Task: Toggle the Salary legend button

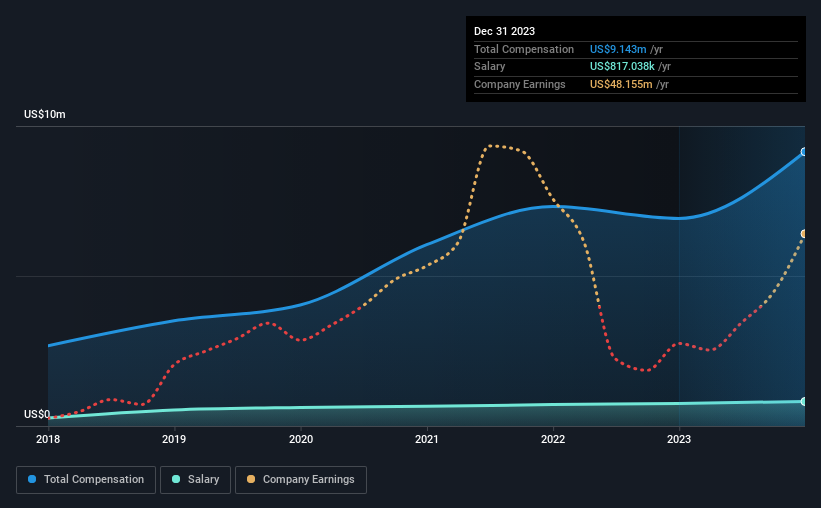Action: coord(195,480)
